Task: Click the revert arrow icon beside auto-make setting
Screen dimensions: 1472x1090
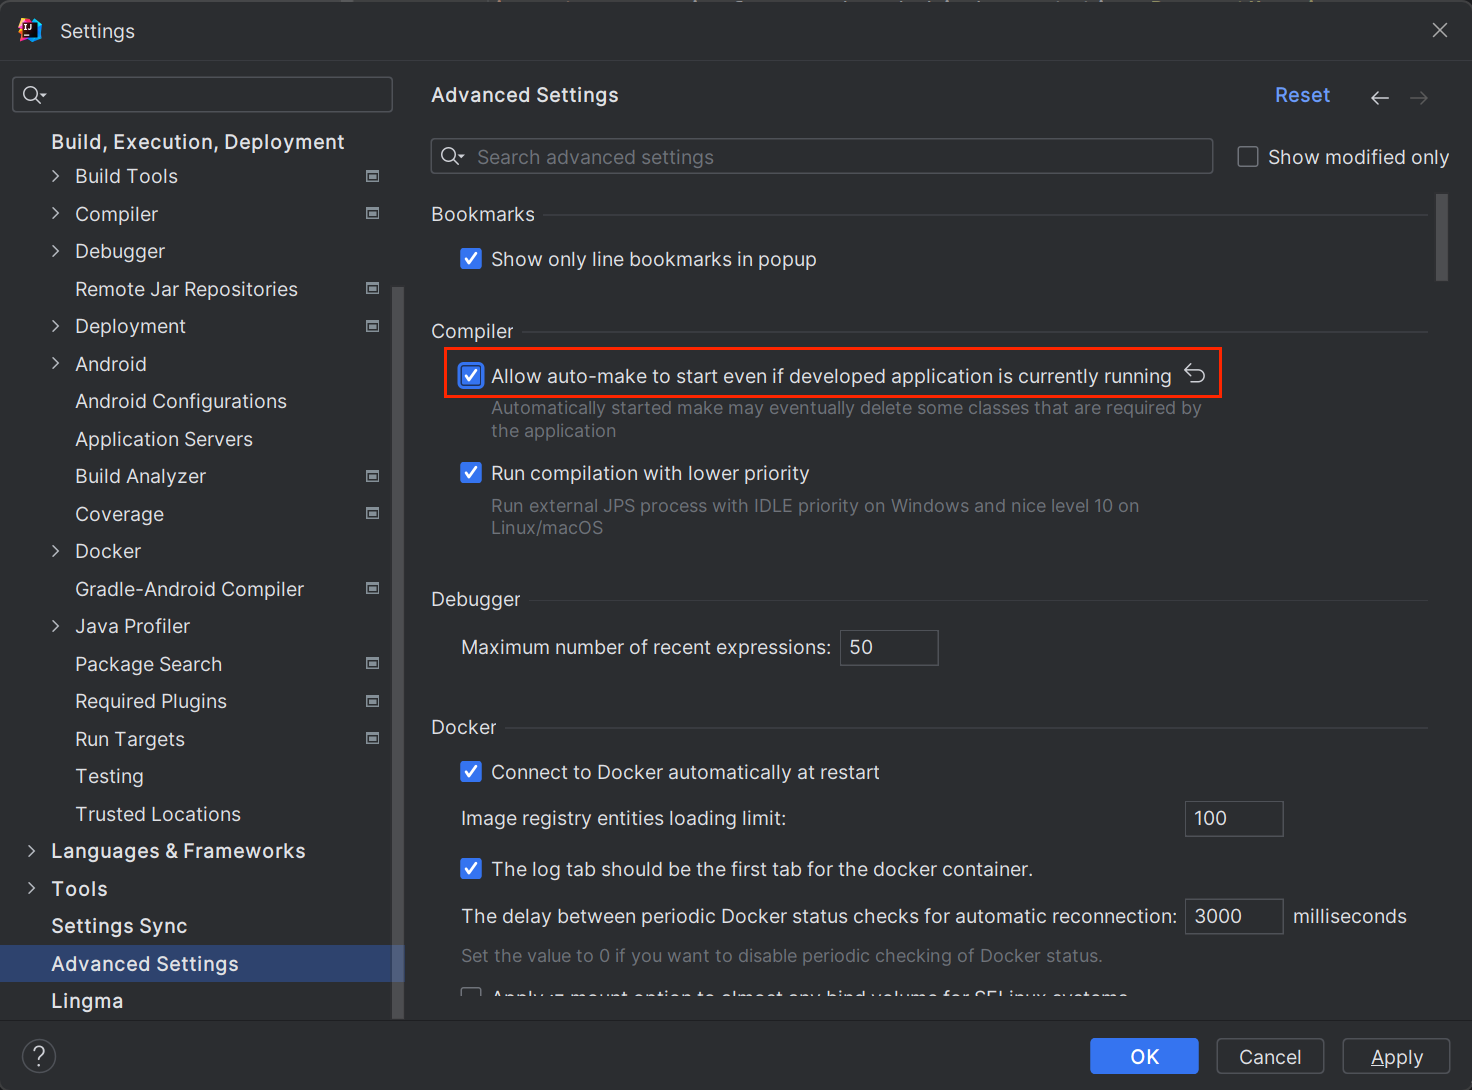Action: [1194, 374]
